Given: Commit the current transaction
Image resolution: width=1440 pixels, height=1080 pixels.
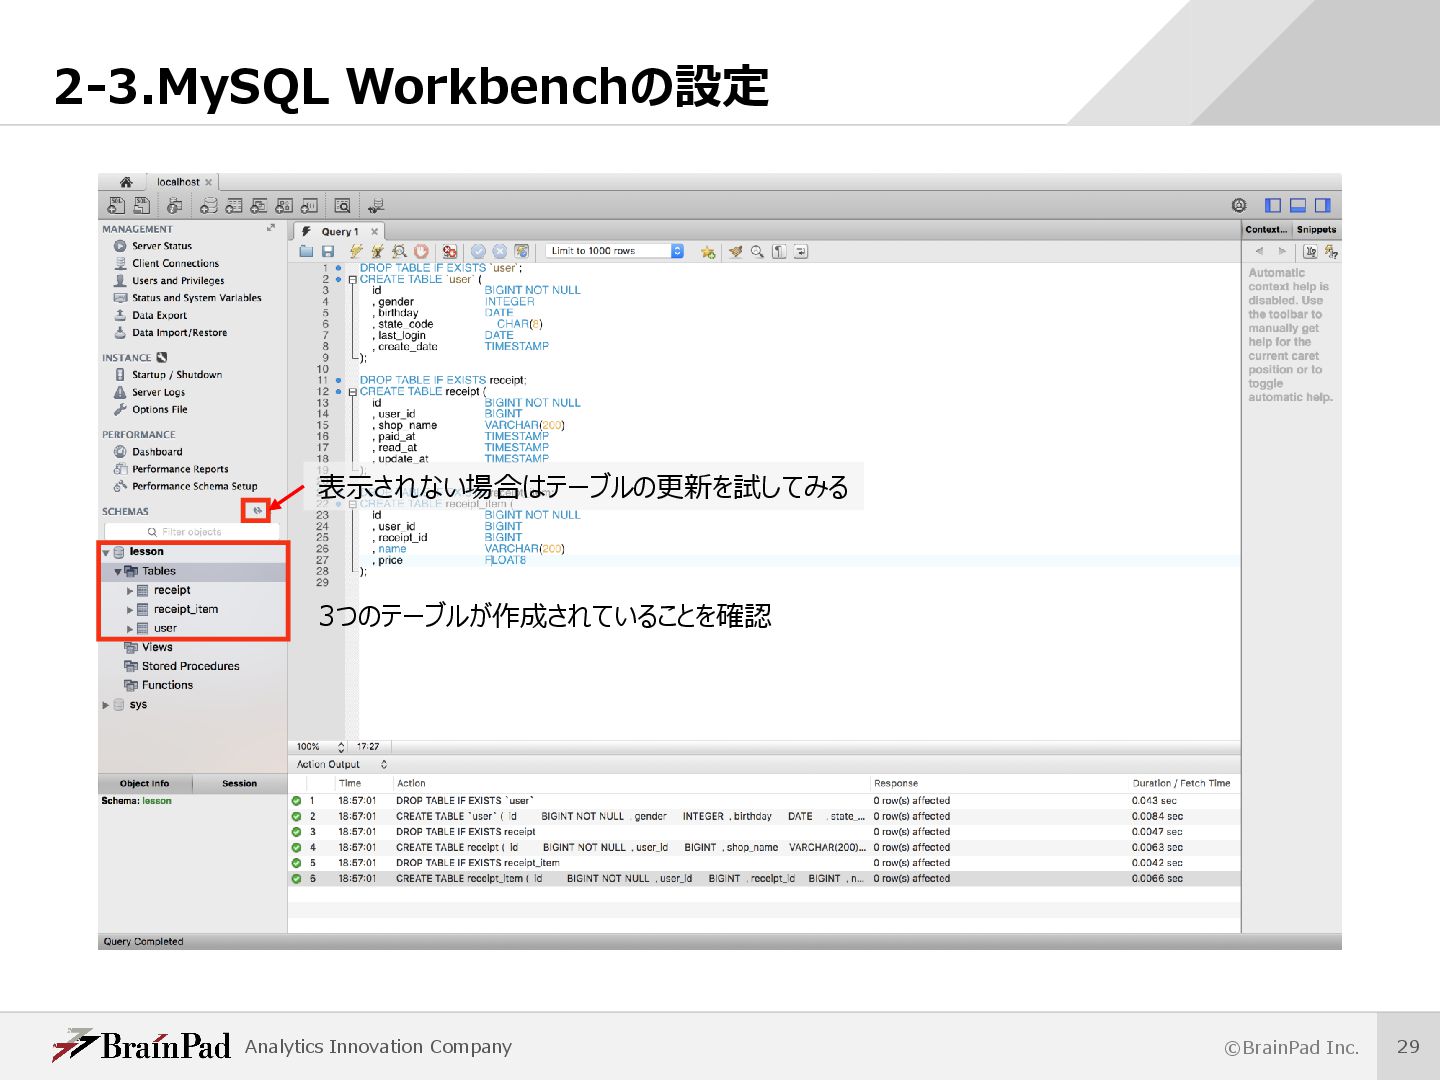Looking at the screenshot, I should [x=478, y=251].
